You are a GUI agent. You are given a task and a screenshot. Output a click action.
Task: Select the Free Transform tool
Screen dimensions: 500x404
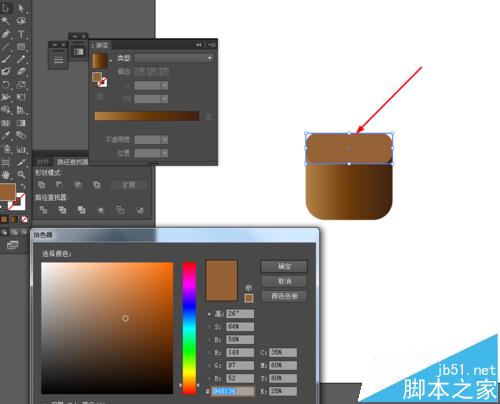(x=21, y=97)
